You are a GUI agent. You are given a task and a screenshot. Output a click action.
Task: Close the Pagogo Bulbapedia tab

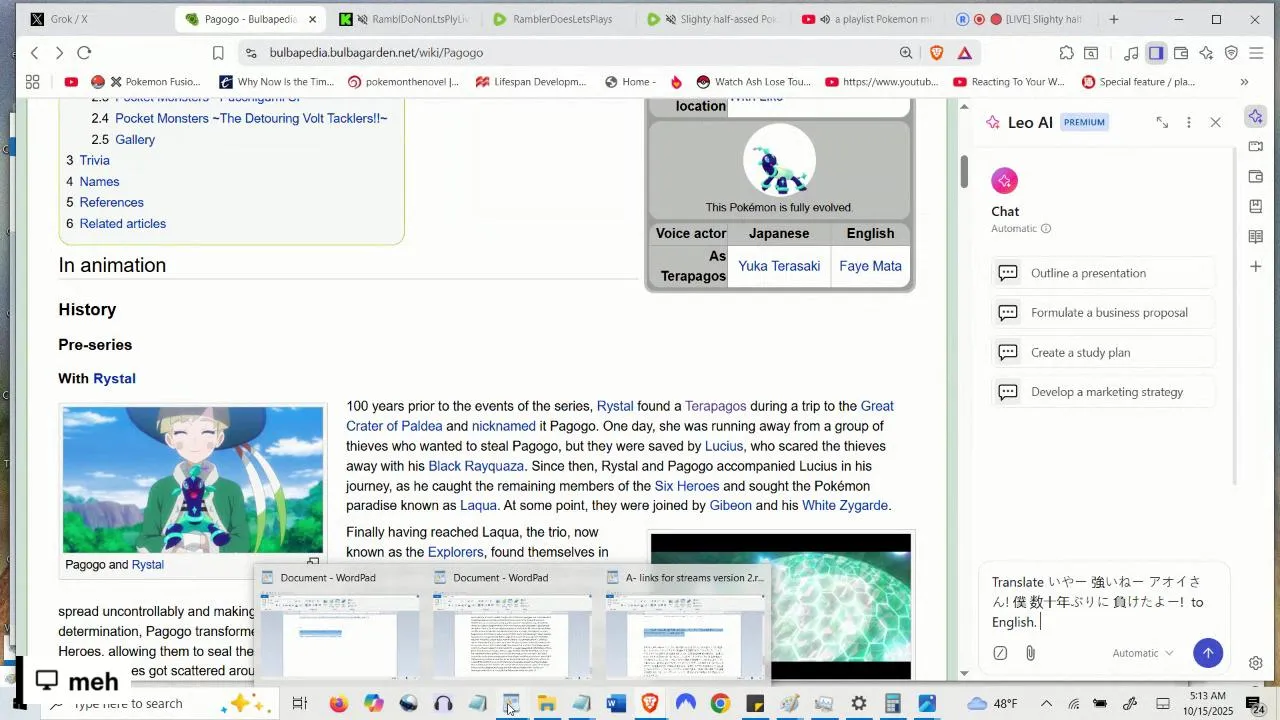point(312,19)
